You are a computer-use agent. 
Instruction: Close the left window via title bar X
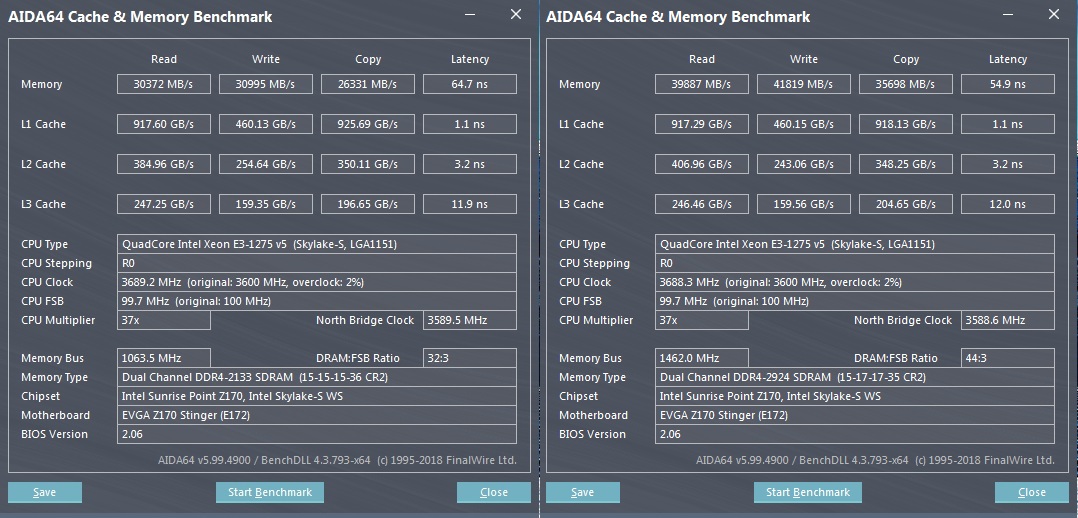[x=515, y=15]
